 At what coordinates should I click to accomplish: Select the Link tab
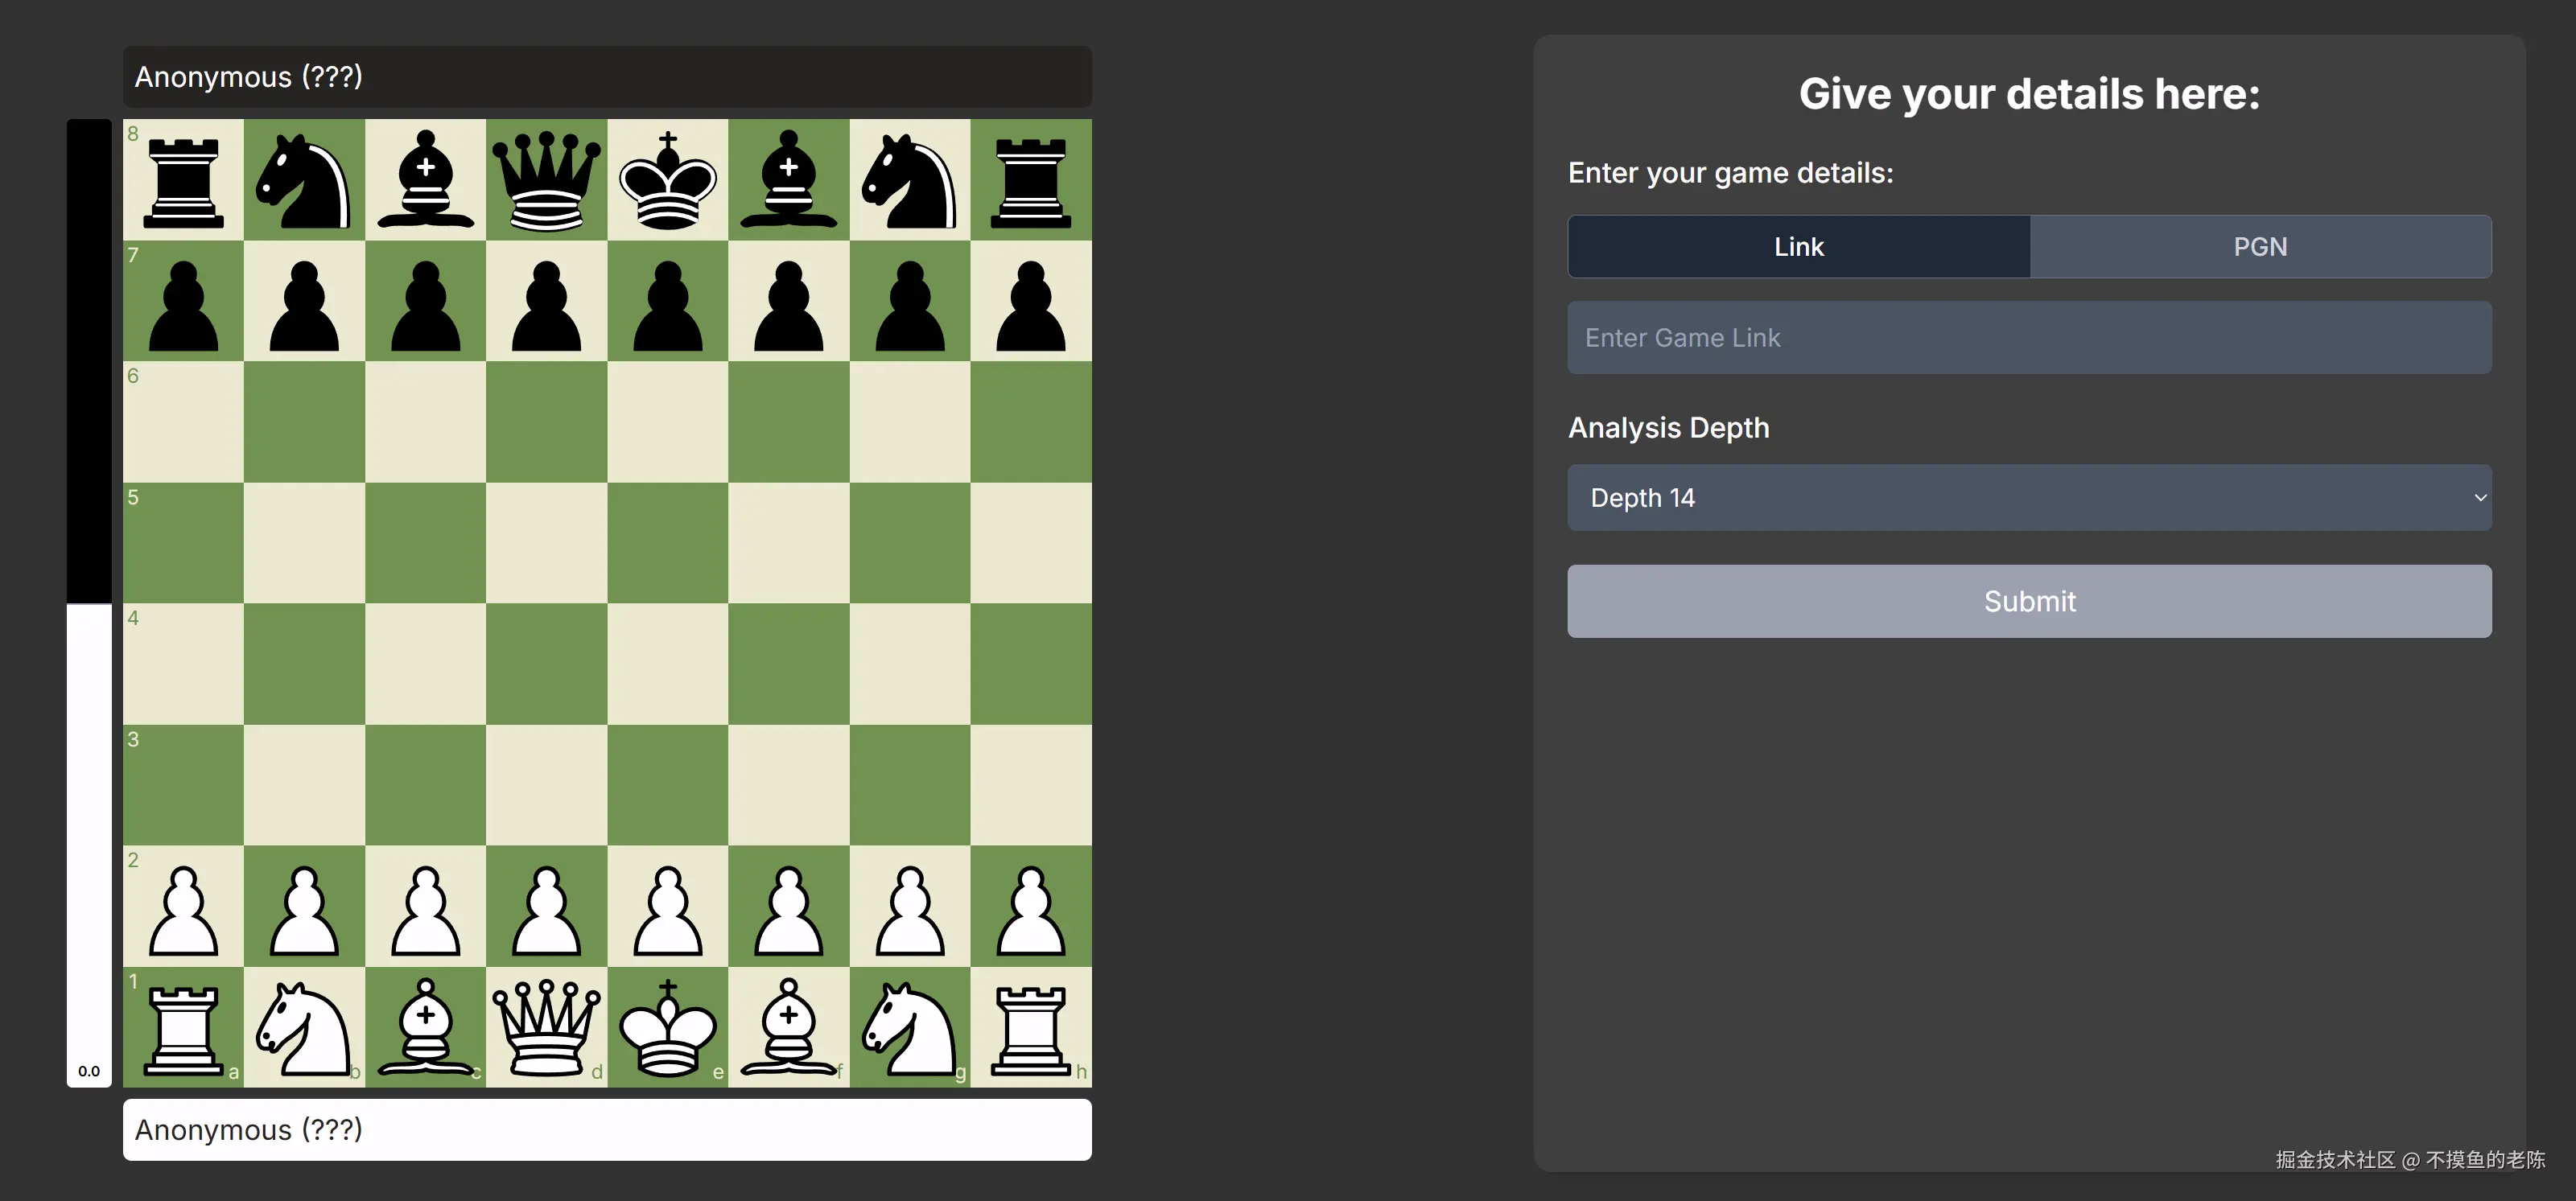point(1798,247)
